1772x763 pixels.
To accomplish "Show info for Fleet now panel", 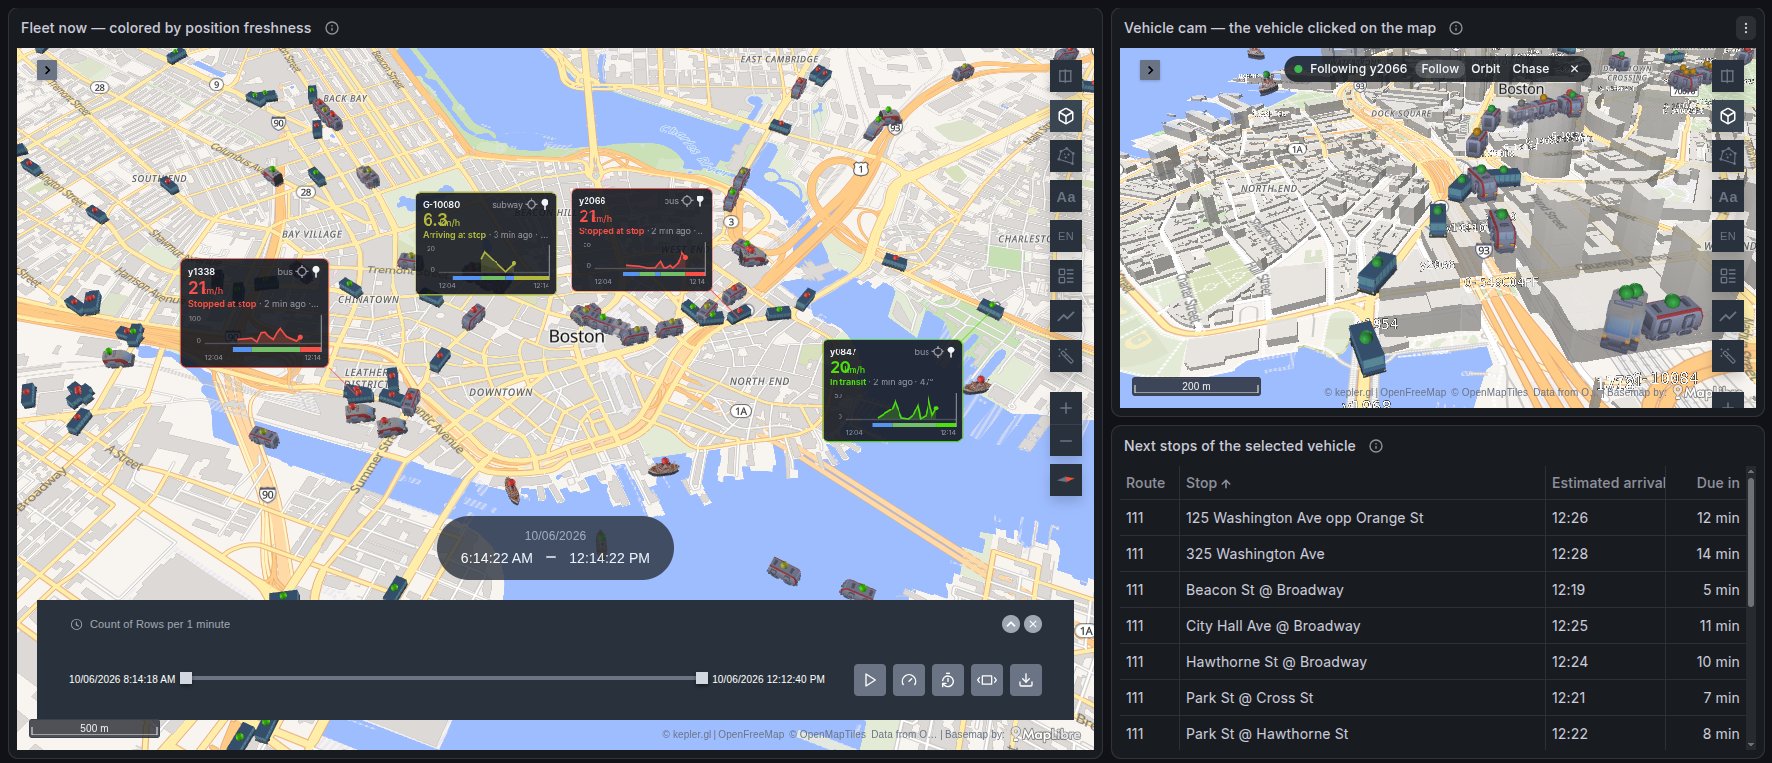I will pyautogui.click(x=332, y=28).
